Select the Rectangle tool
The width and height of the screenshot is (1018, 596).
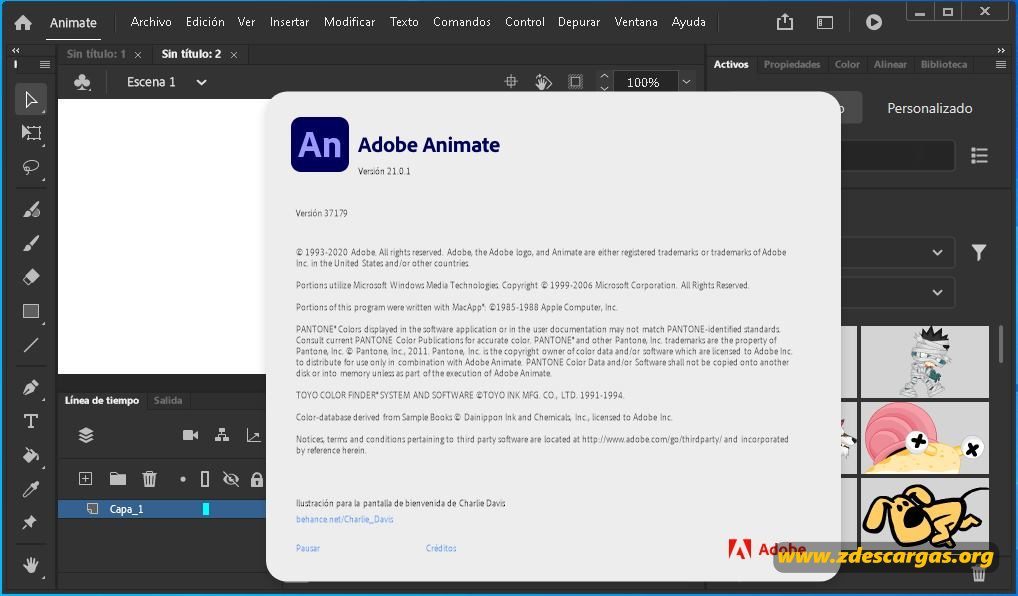pos(31,312)
